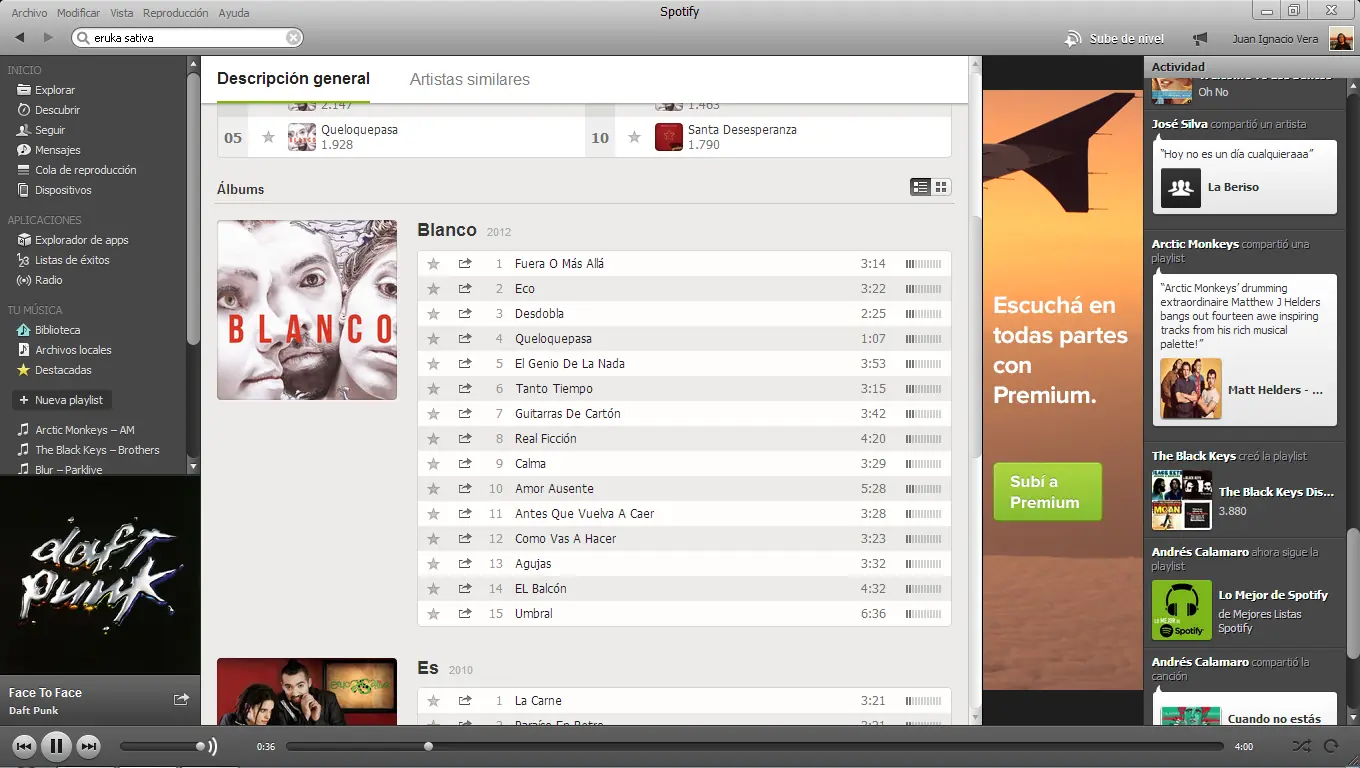Open the Archivo menu
Viewport: 1360px width, 768px height.
tap(29, 13)
